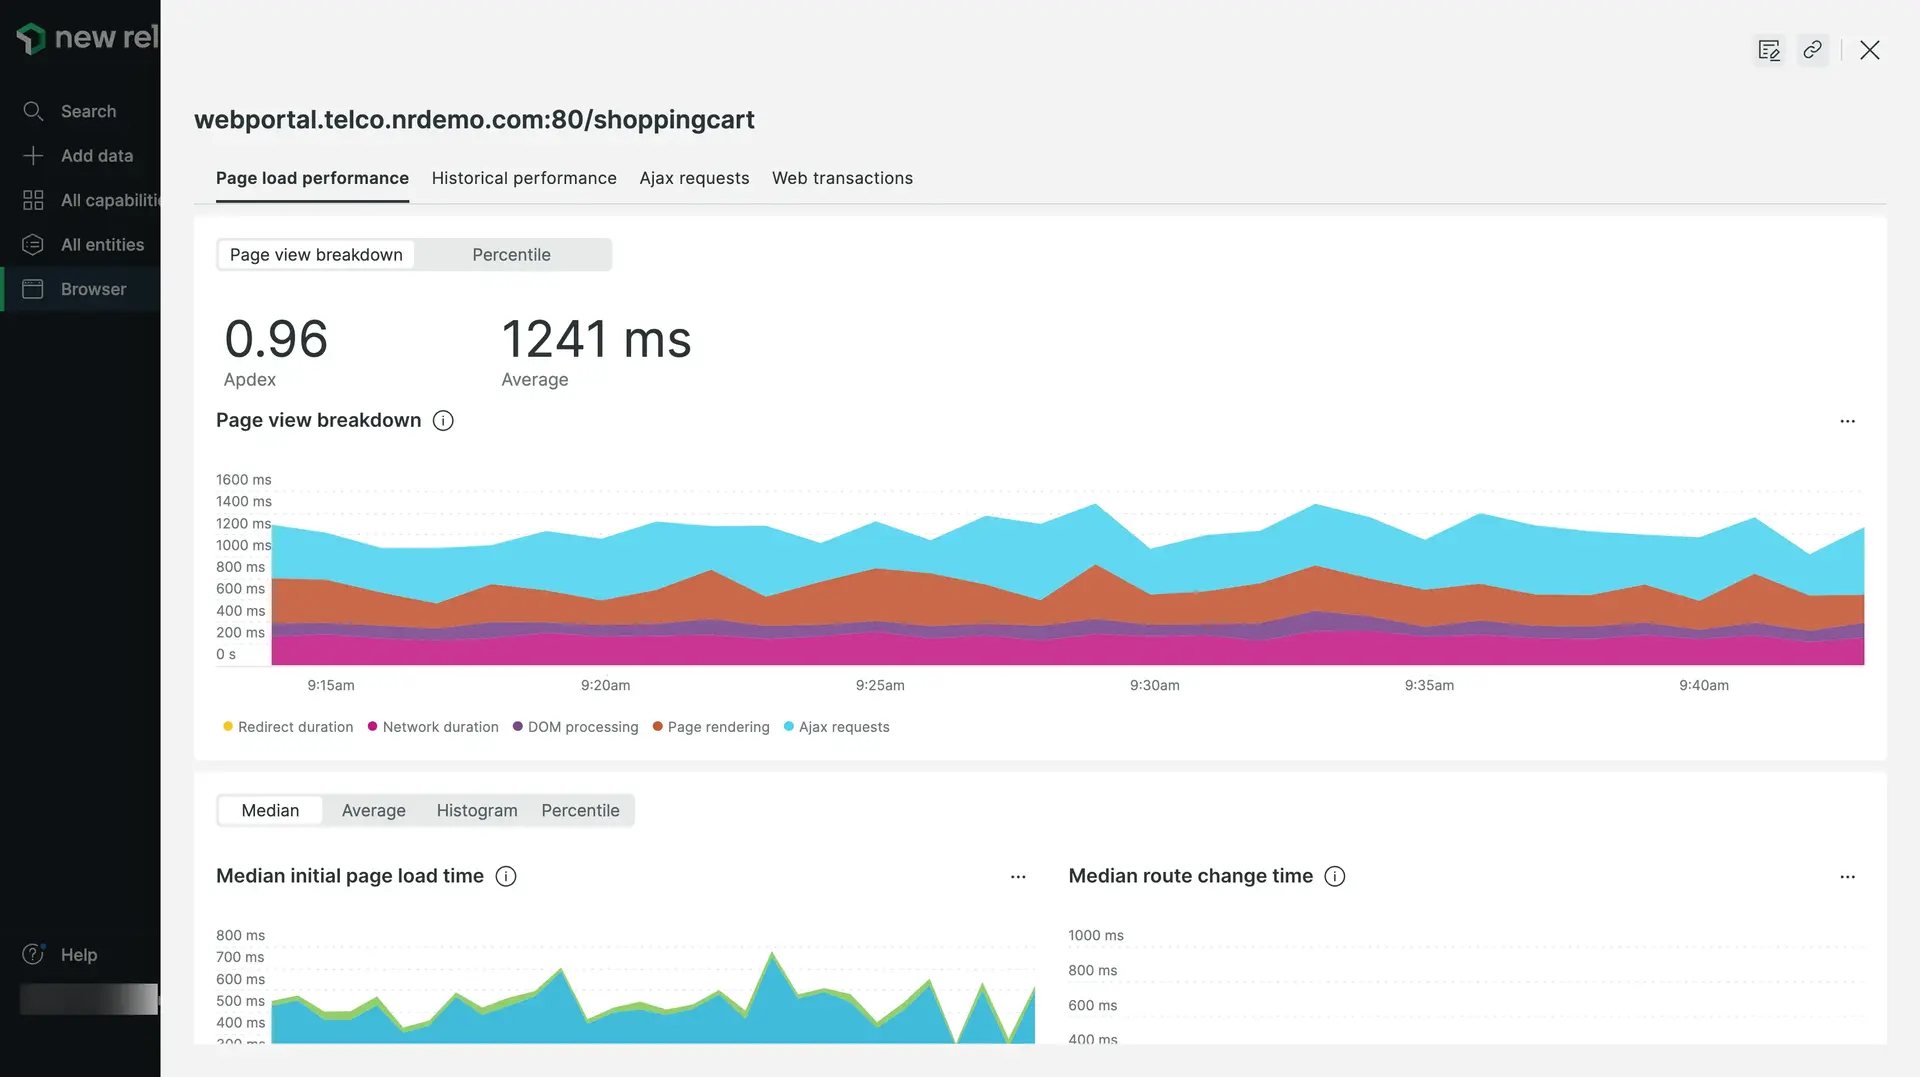Select the Average toggle for load time charts
Image resolution: width=1920 pixels, height=1077 pixels.
[373, 810]
